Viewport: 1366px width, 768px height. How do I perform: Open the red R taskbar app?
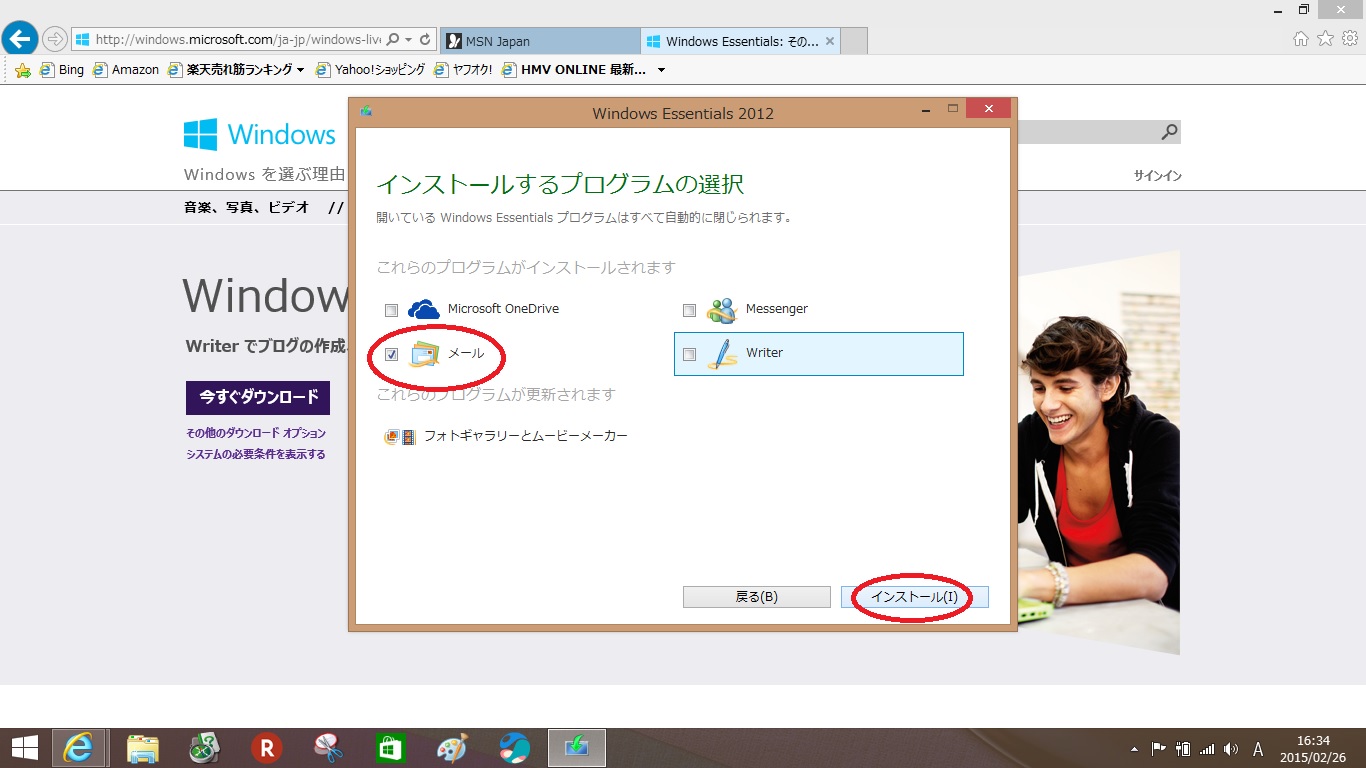[x=266, y=747]
